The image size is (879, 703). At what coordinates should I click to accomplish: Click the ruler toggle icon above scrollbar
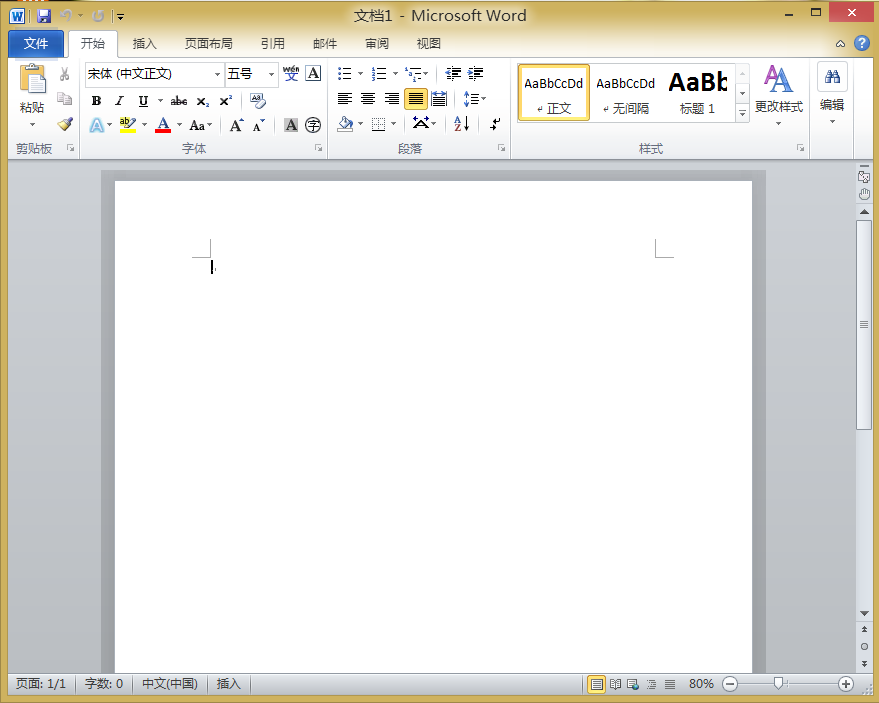[x=864, y=177]
